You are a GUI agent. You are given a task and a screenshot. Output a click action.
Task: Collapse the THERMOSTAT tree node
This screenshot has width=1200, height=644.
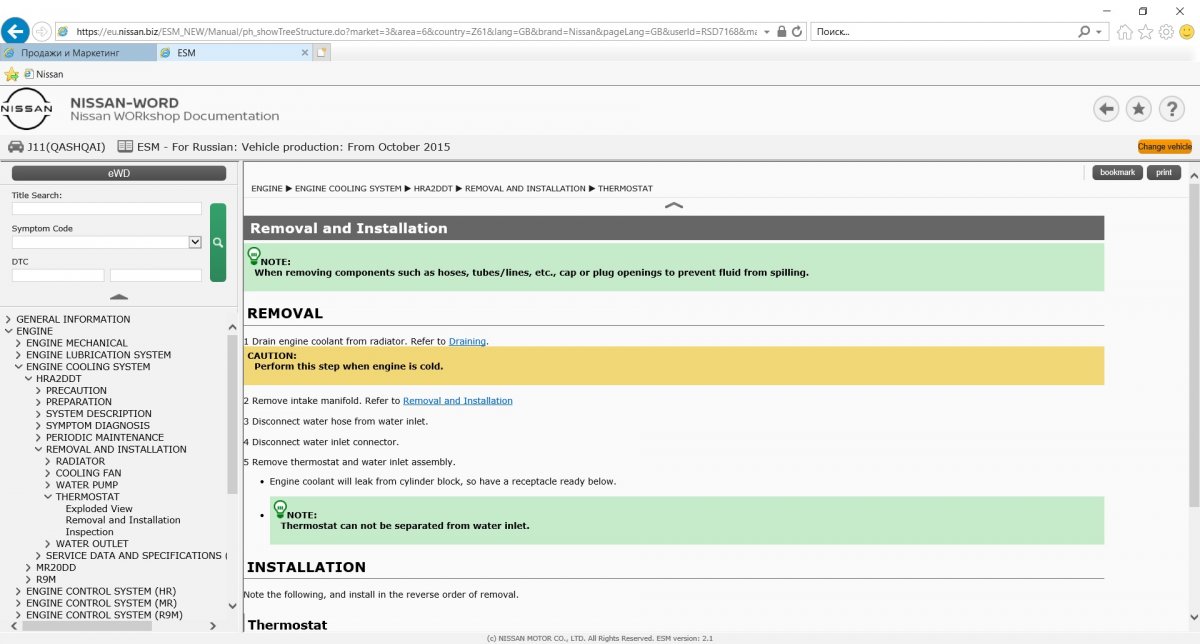(49, 497)
